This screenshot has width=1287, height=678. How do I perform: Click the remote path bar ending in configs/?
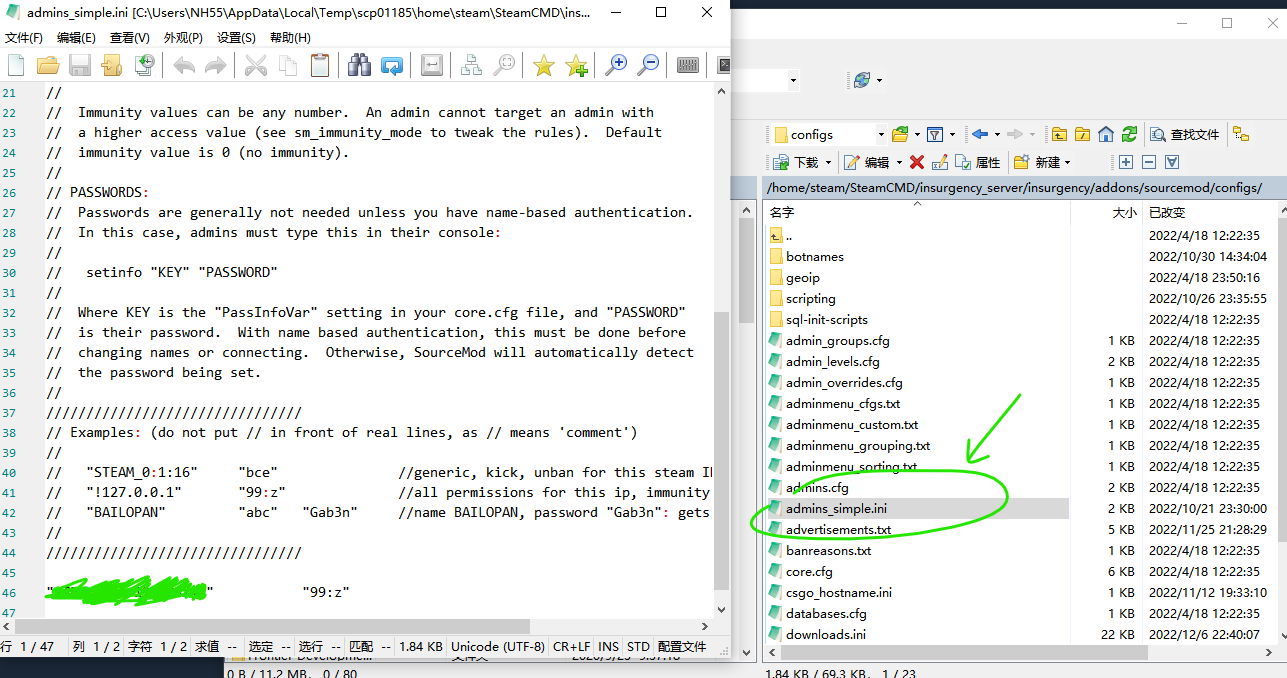[1023, 188]
